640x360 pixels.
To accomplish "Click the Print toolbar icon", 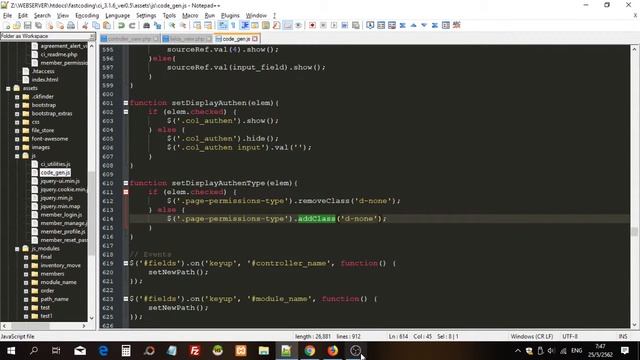I will 71,25.
